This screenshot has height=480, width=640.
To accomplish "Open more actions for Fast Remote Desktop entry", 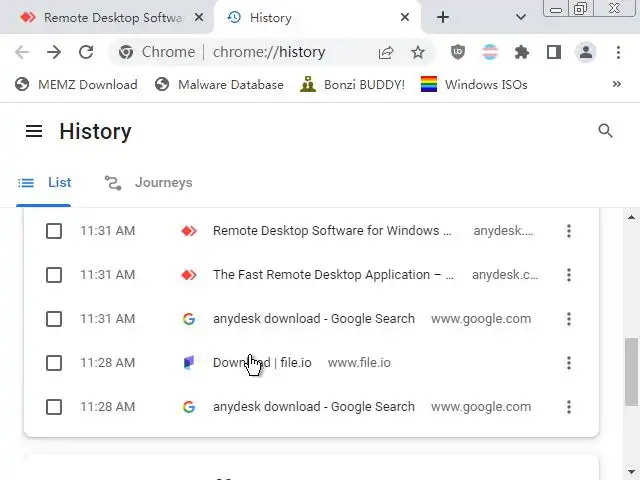I will point(569,275).
